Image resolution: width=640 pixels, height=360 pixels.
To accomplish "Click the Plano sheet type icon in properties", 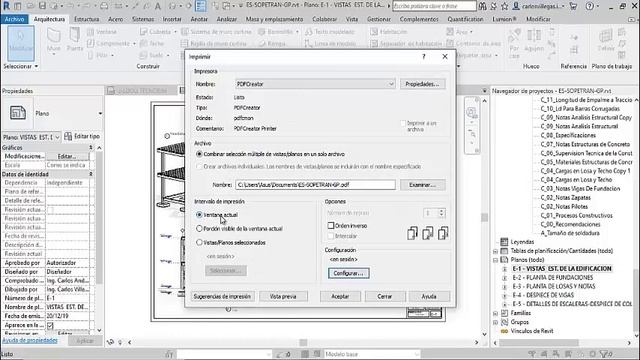I will (18, 113).
